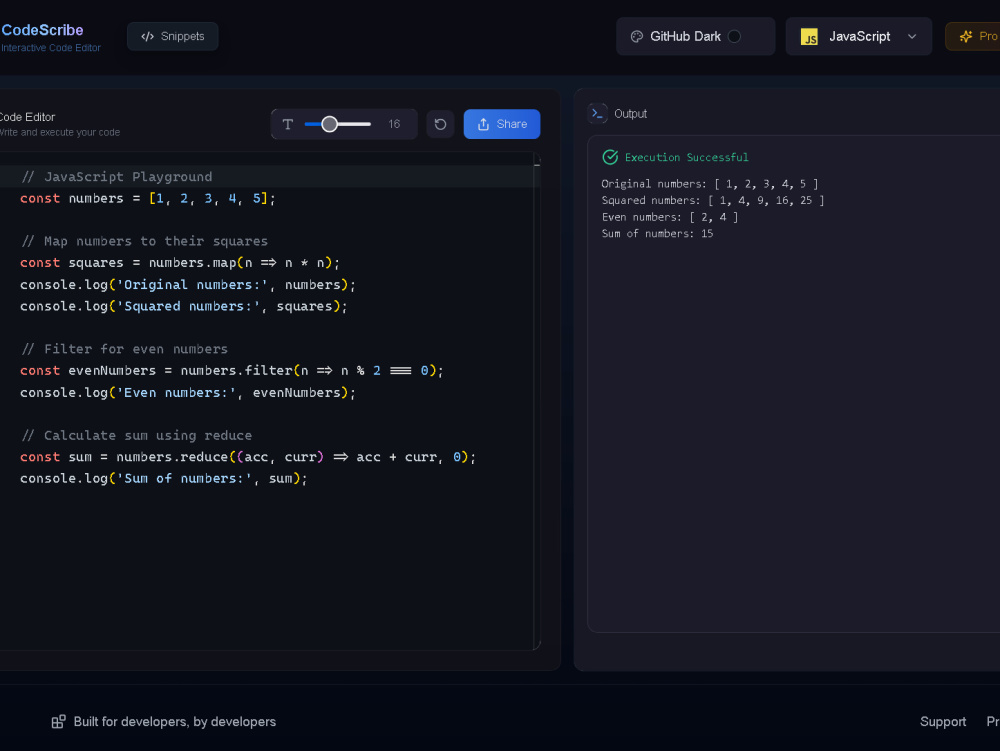This screenshot has width=1000, height=751.
Task: Adjust the font size slider handle
Action: (x=329, y=124)
